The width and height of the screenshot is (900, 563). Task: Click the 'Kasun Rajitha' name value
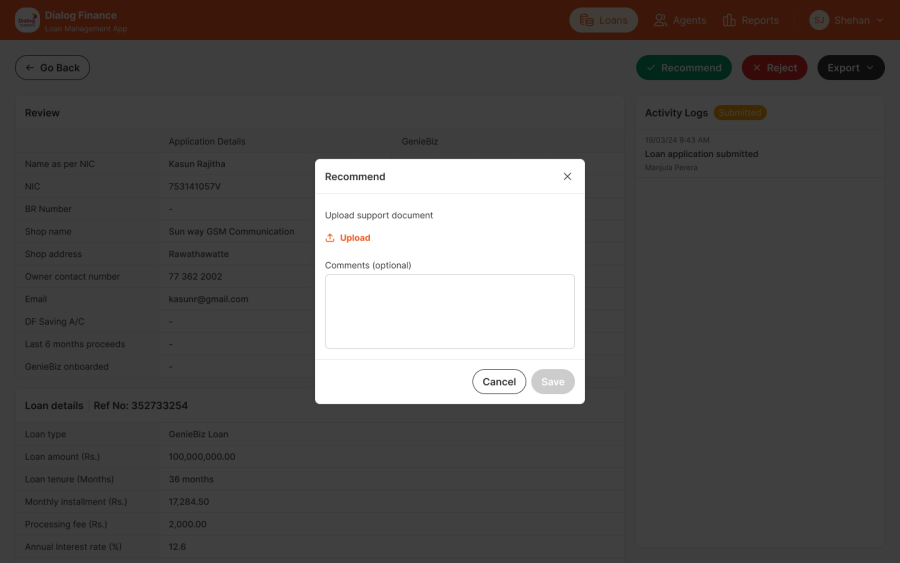197,164
